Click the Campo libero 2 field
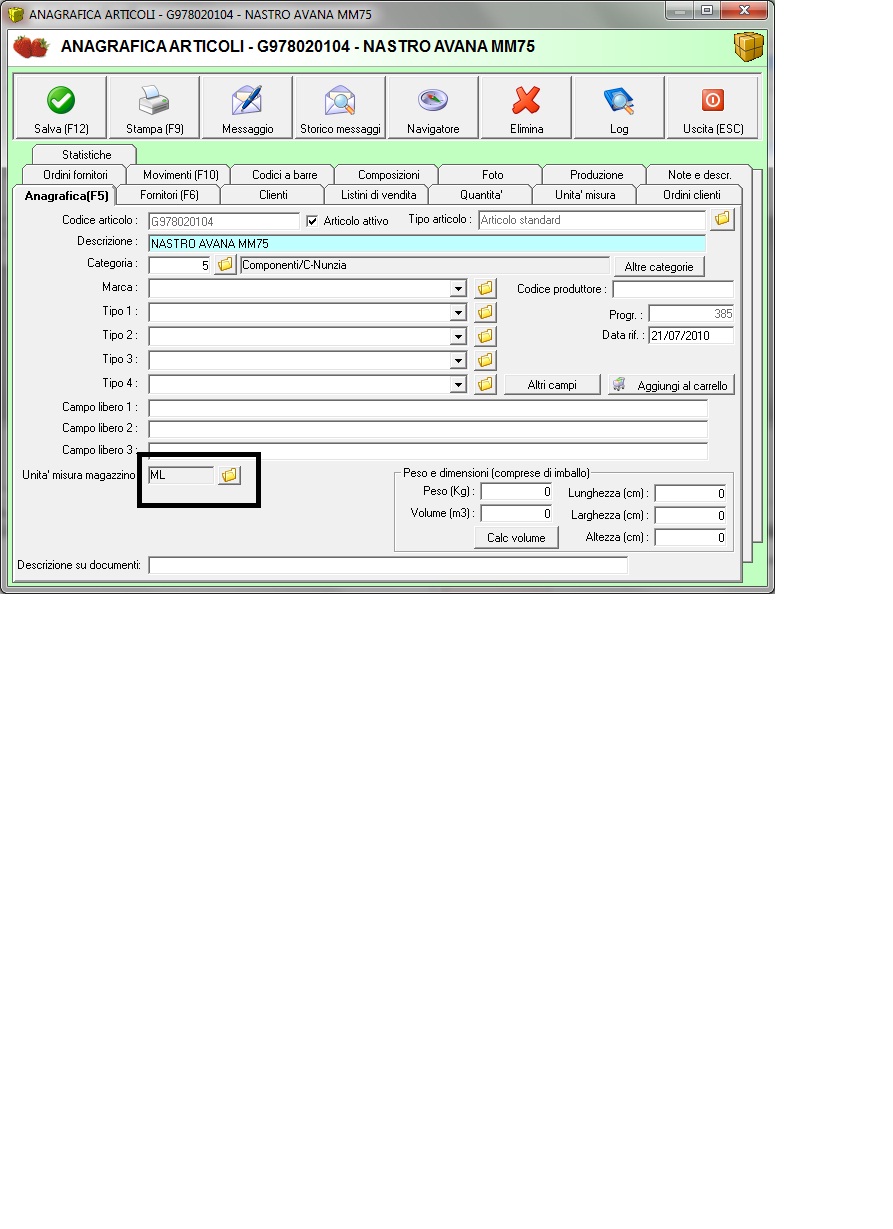This screenshot has width=893, height=1229. point(428,429)
